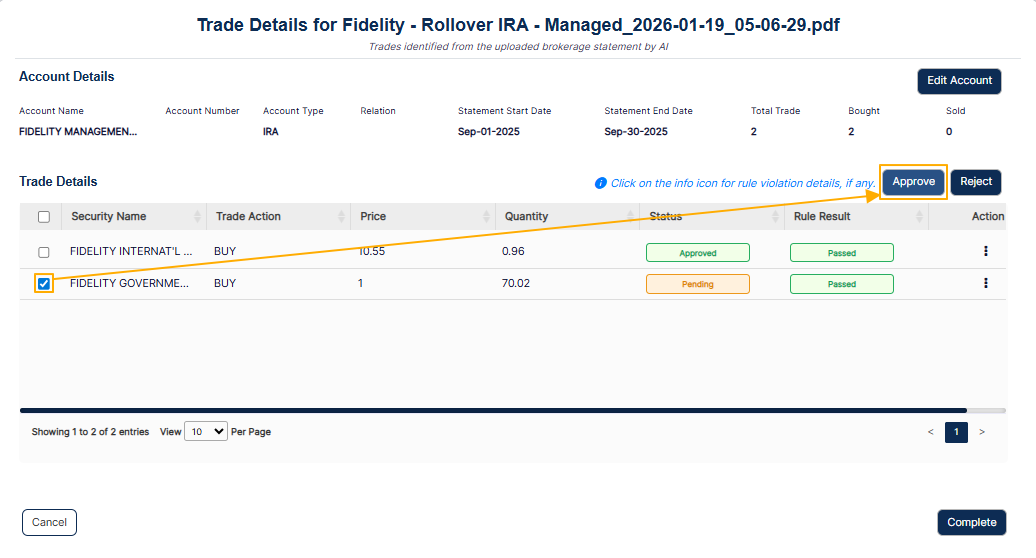Click statement end date Sep-30-2025
1036x558 pixels.
coord(636,131)
